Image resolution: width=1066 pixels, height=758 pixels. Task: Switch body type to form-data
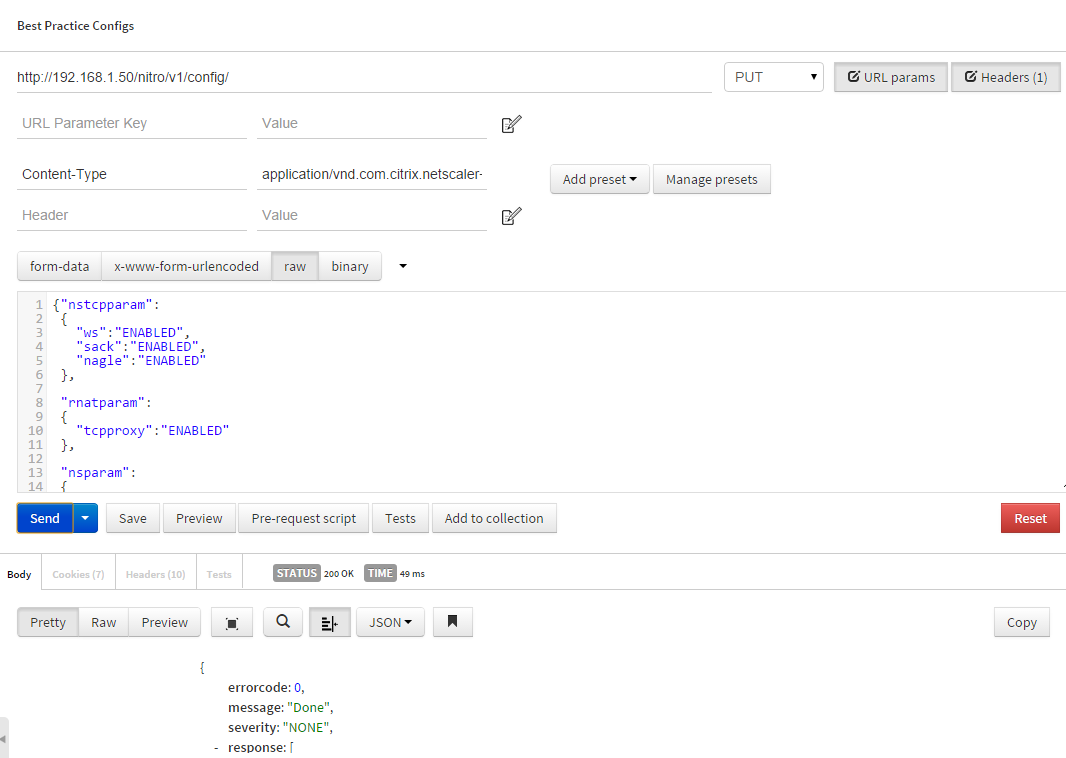(58, 266)
